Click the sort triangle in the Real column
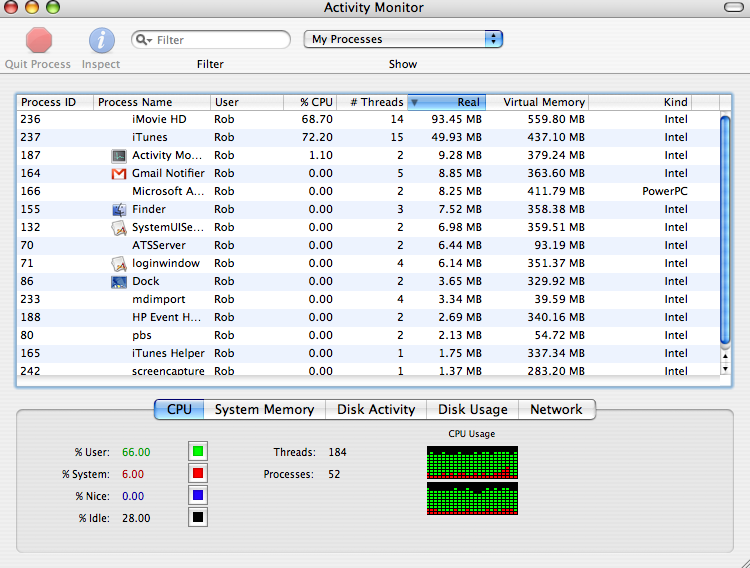Image resolution: width=750 pixels, height=568 pixels. point(415,102)
